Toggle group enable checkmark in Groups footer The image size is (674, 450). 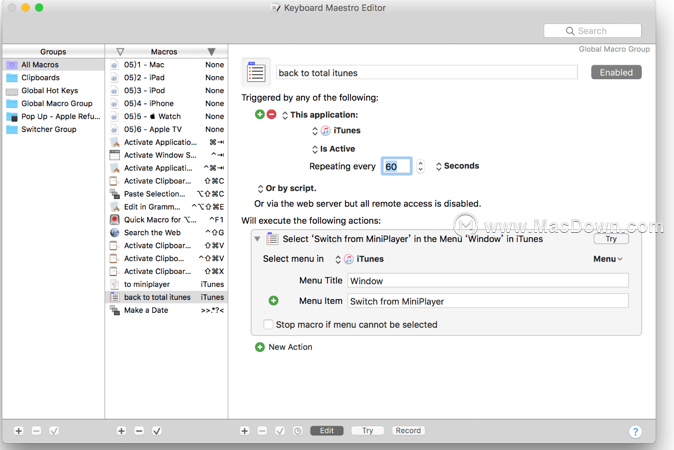point(54,431)
